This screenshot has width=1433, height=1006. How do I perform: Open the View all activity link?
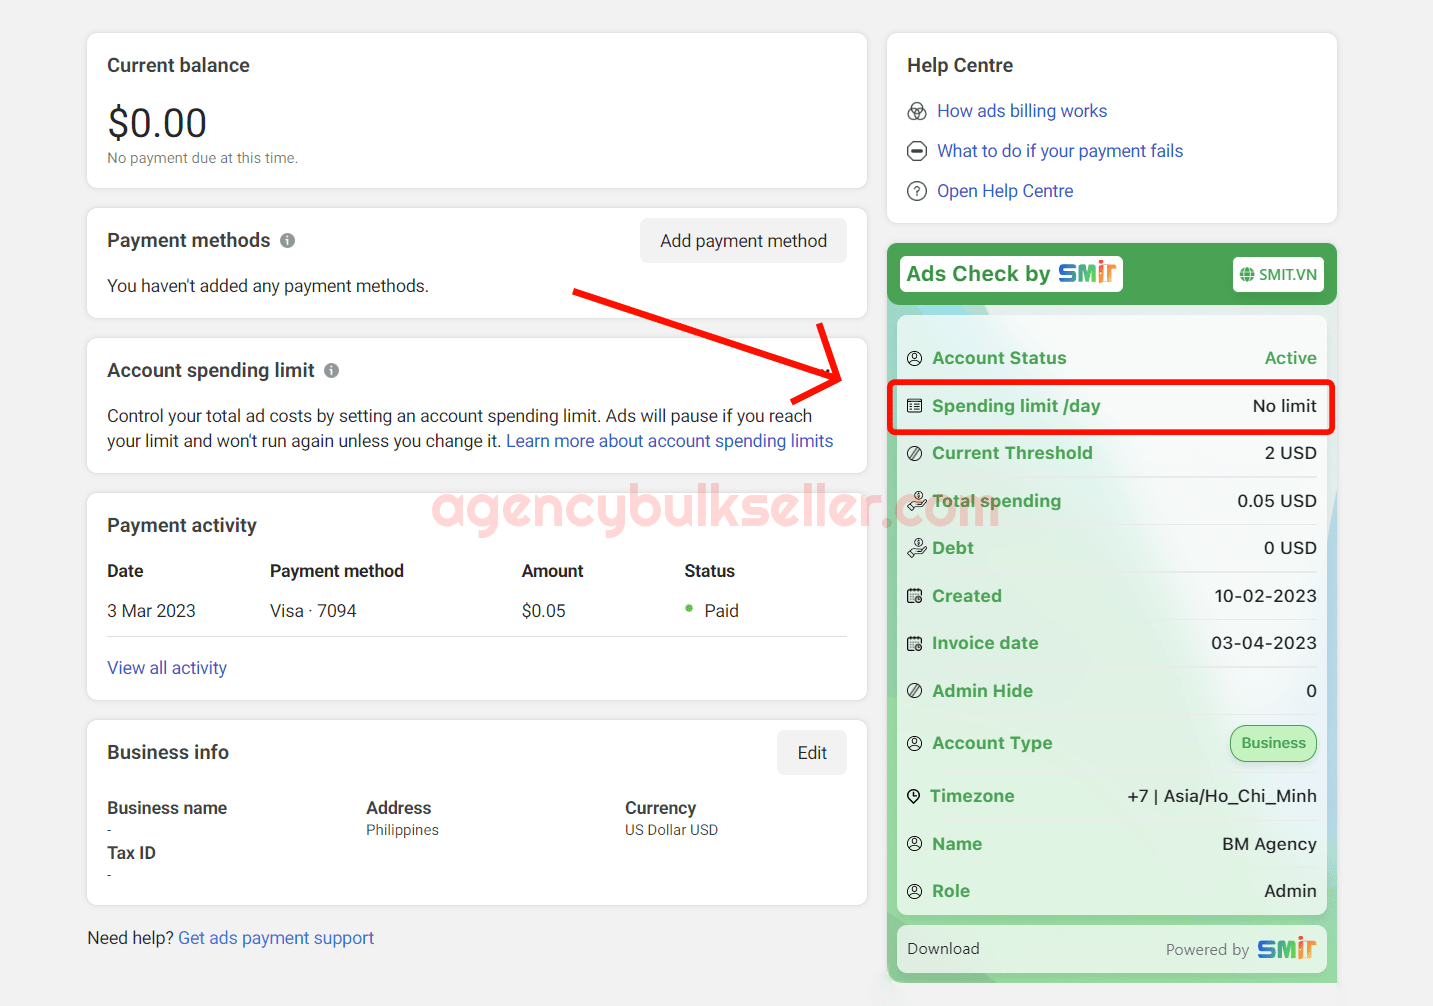[x=167, y=667]
